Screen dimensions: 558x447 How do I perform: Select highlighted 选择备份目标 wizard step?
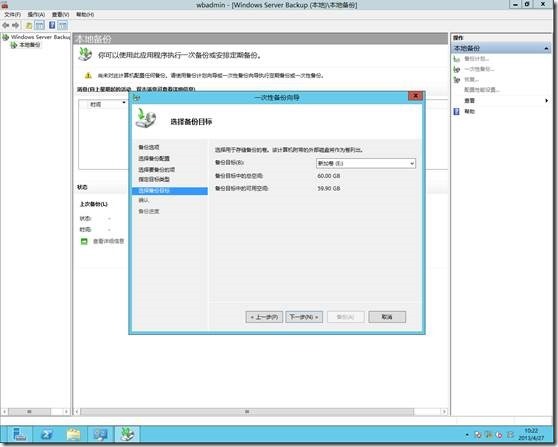click(170, 191)
